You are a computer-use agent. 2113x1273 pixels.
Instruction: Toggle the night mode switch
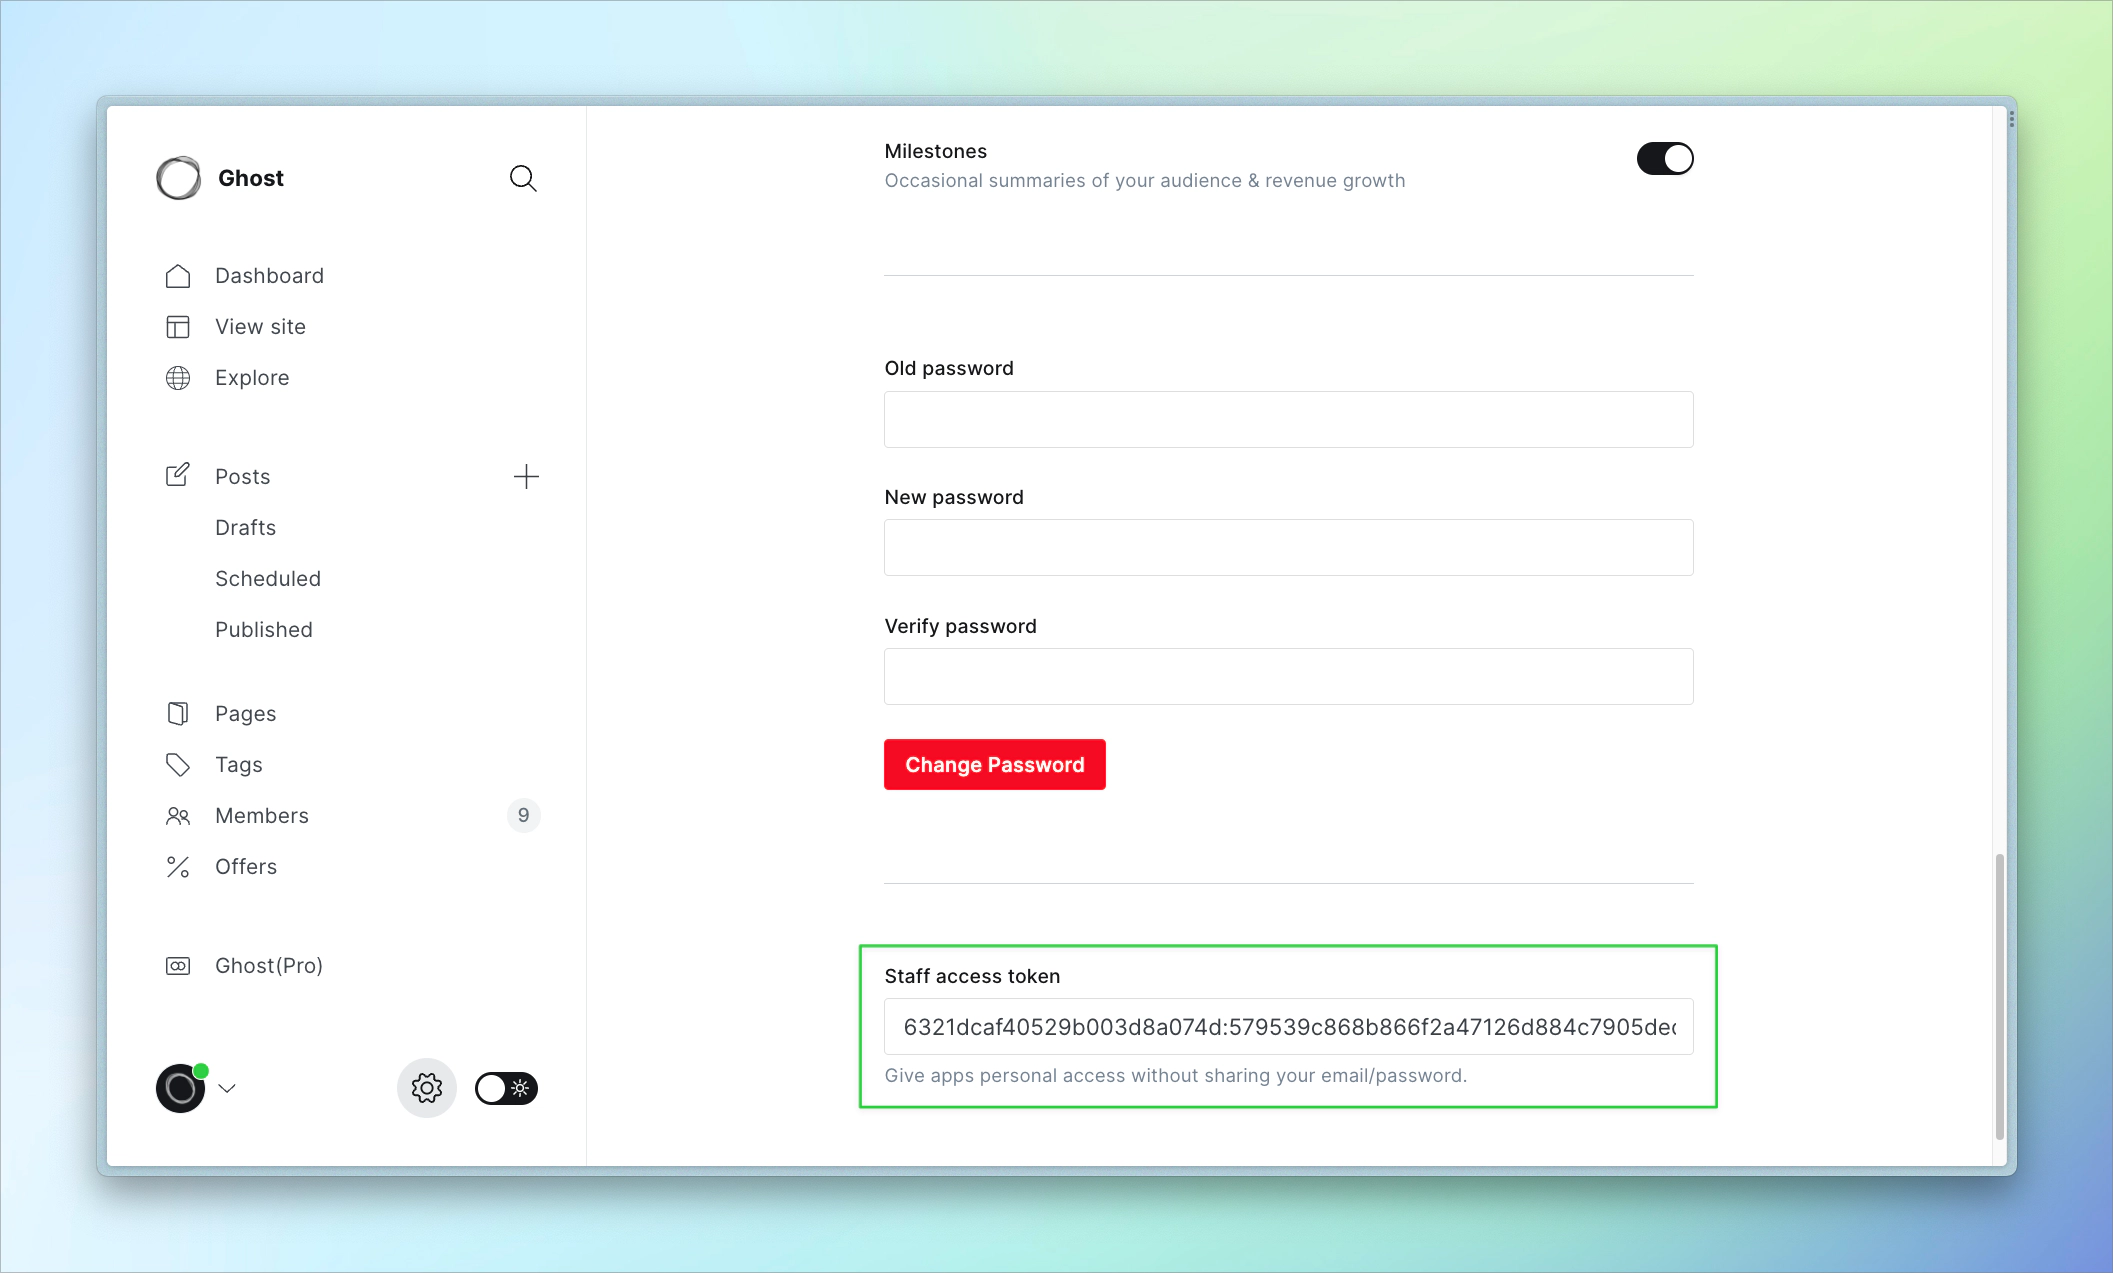click(506, 1088)
